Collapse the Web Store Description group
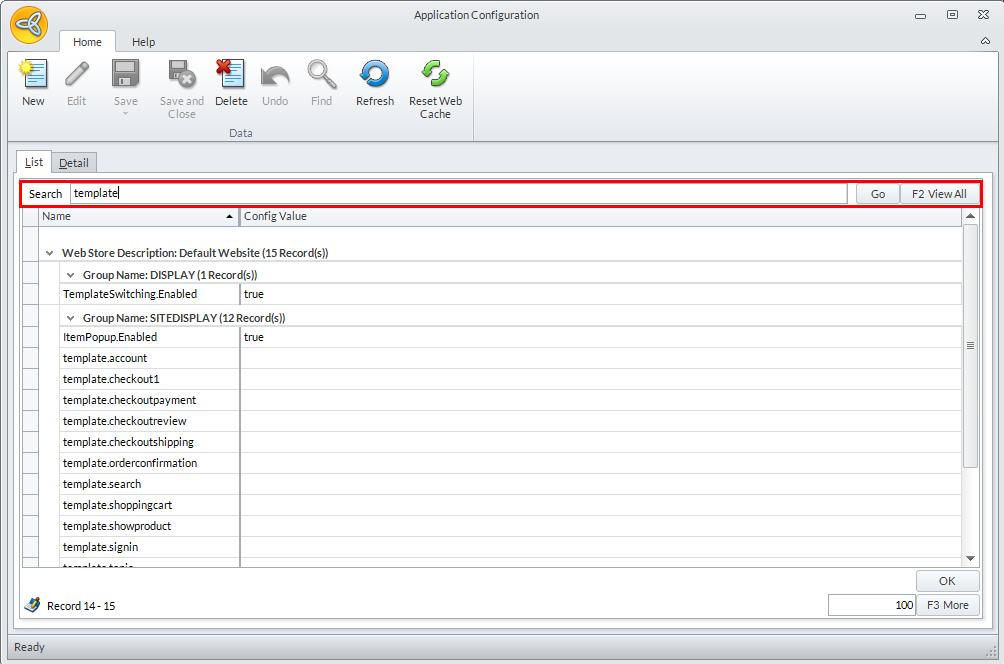The width and height of the screenshot is (1004, 664). 49,253
